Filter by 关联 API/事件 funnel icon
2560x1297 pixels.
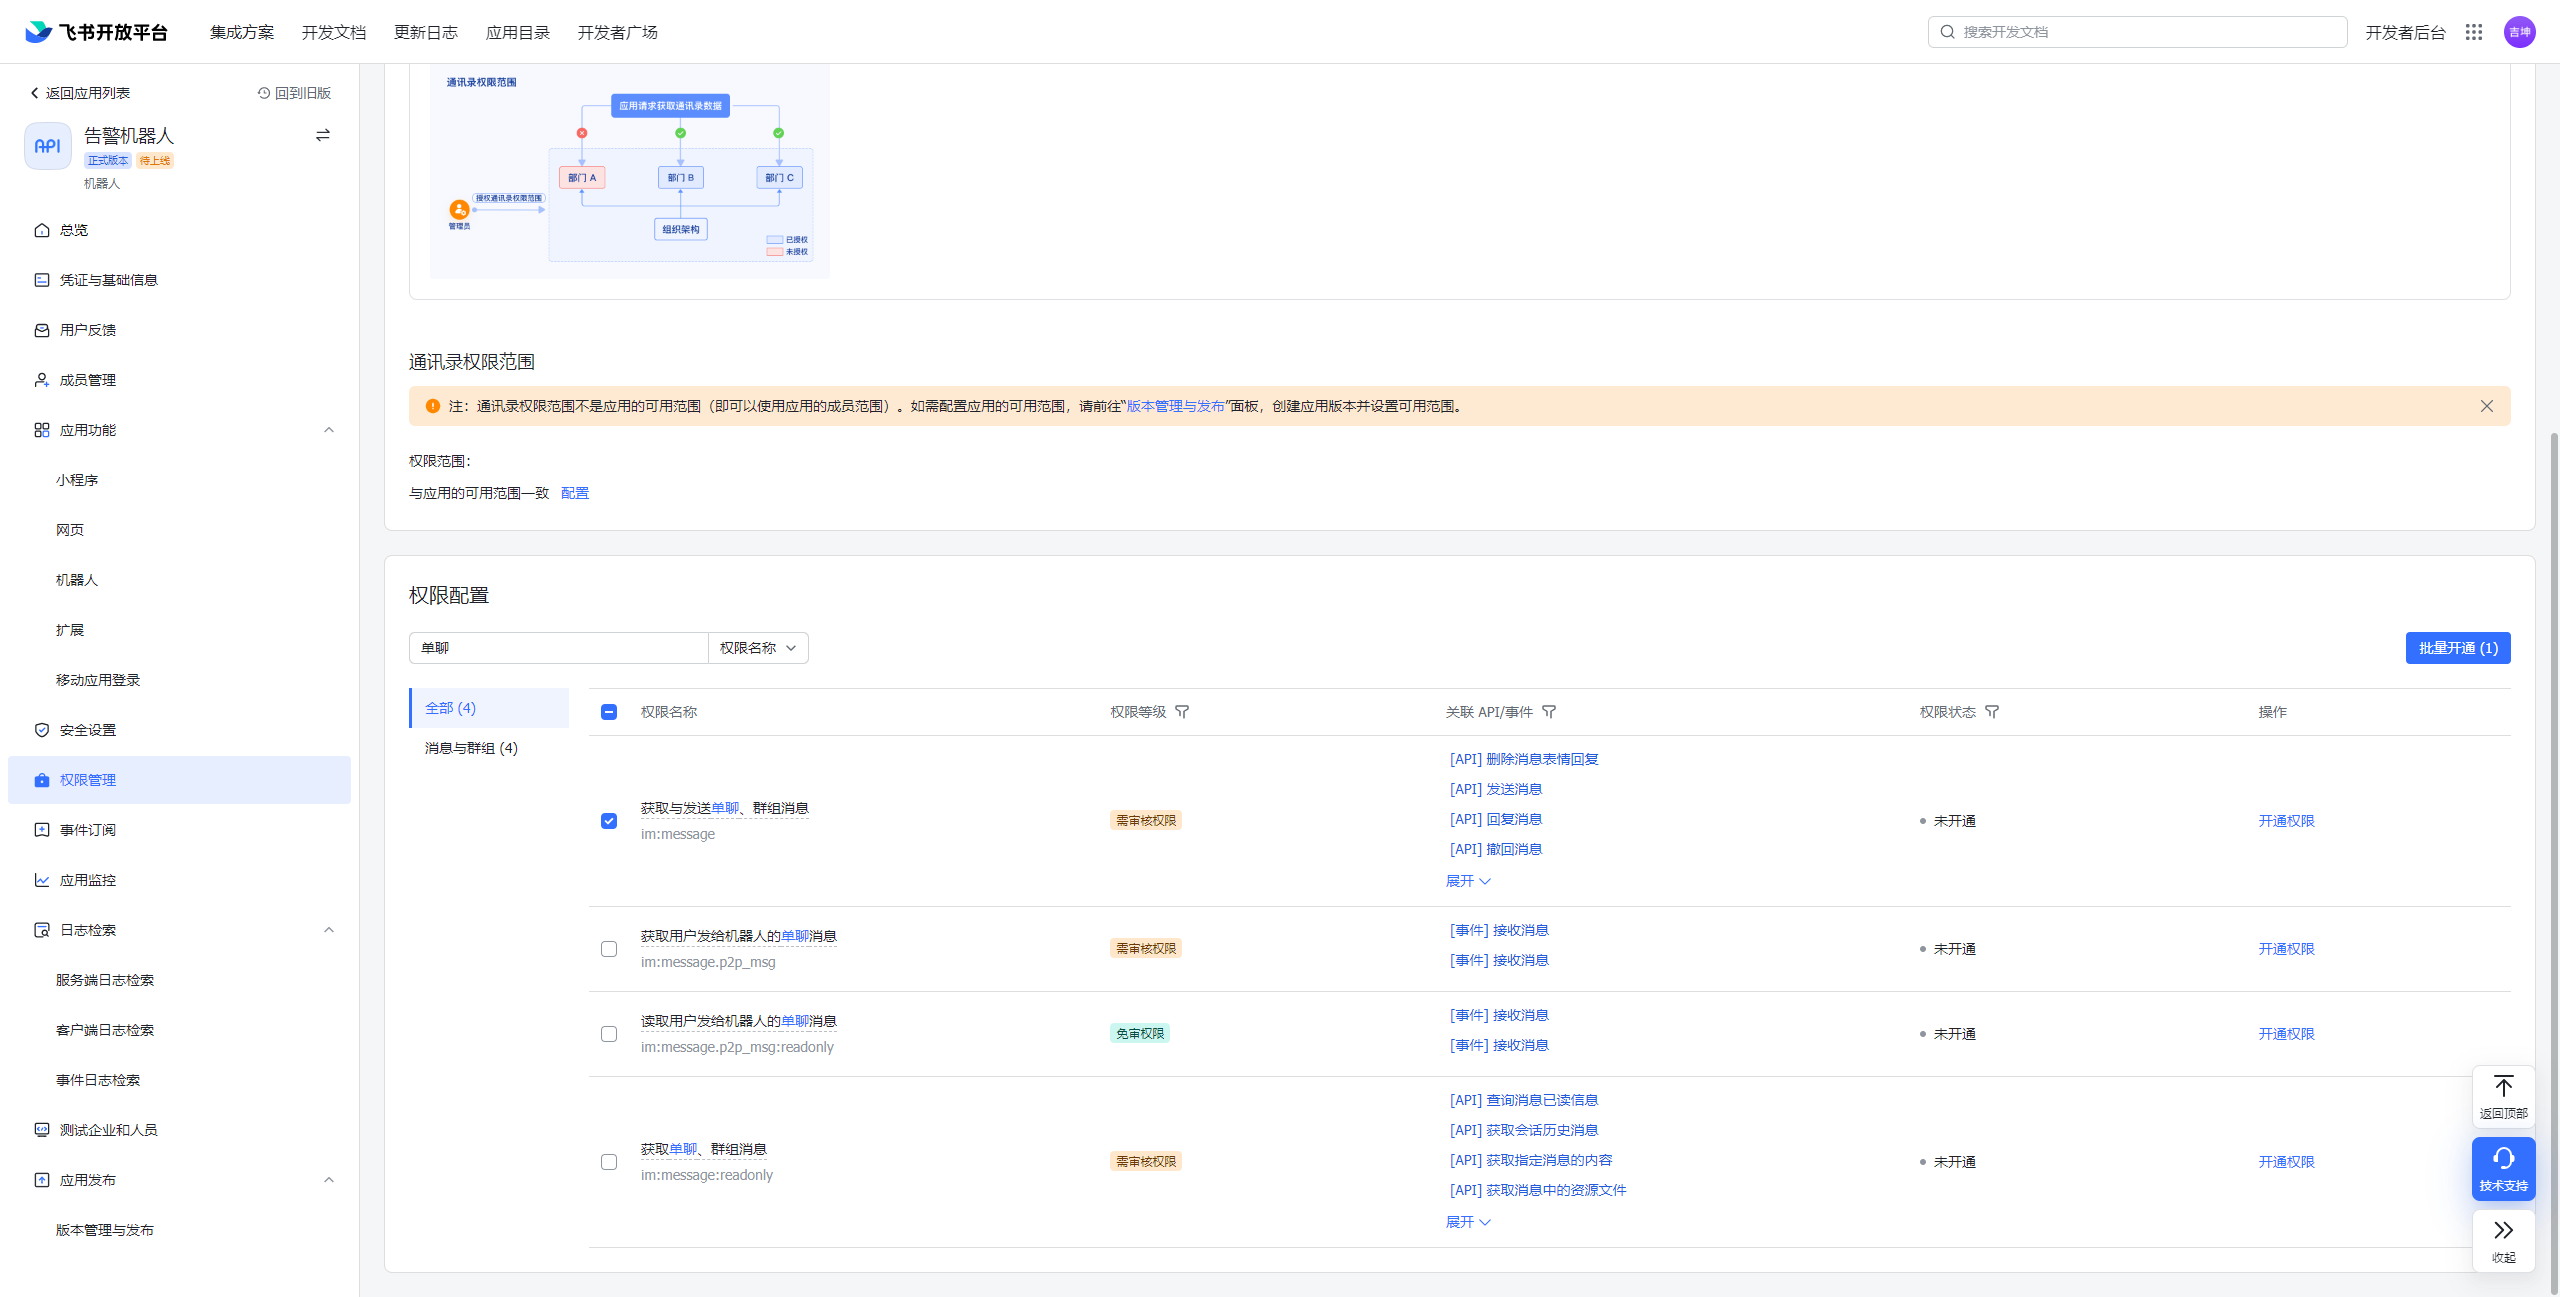click(1549, 712)
